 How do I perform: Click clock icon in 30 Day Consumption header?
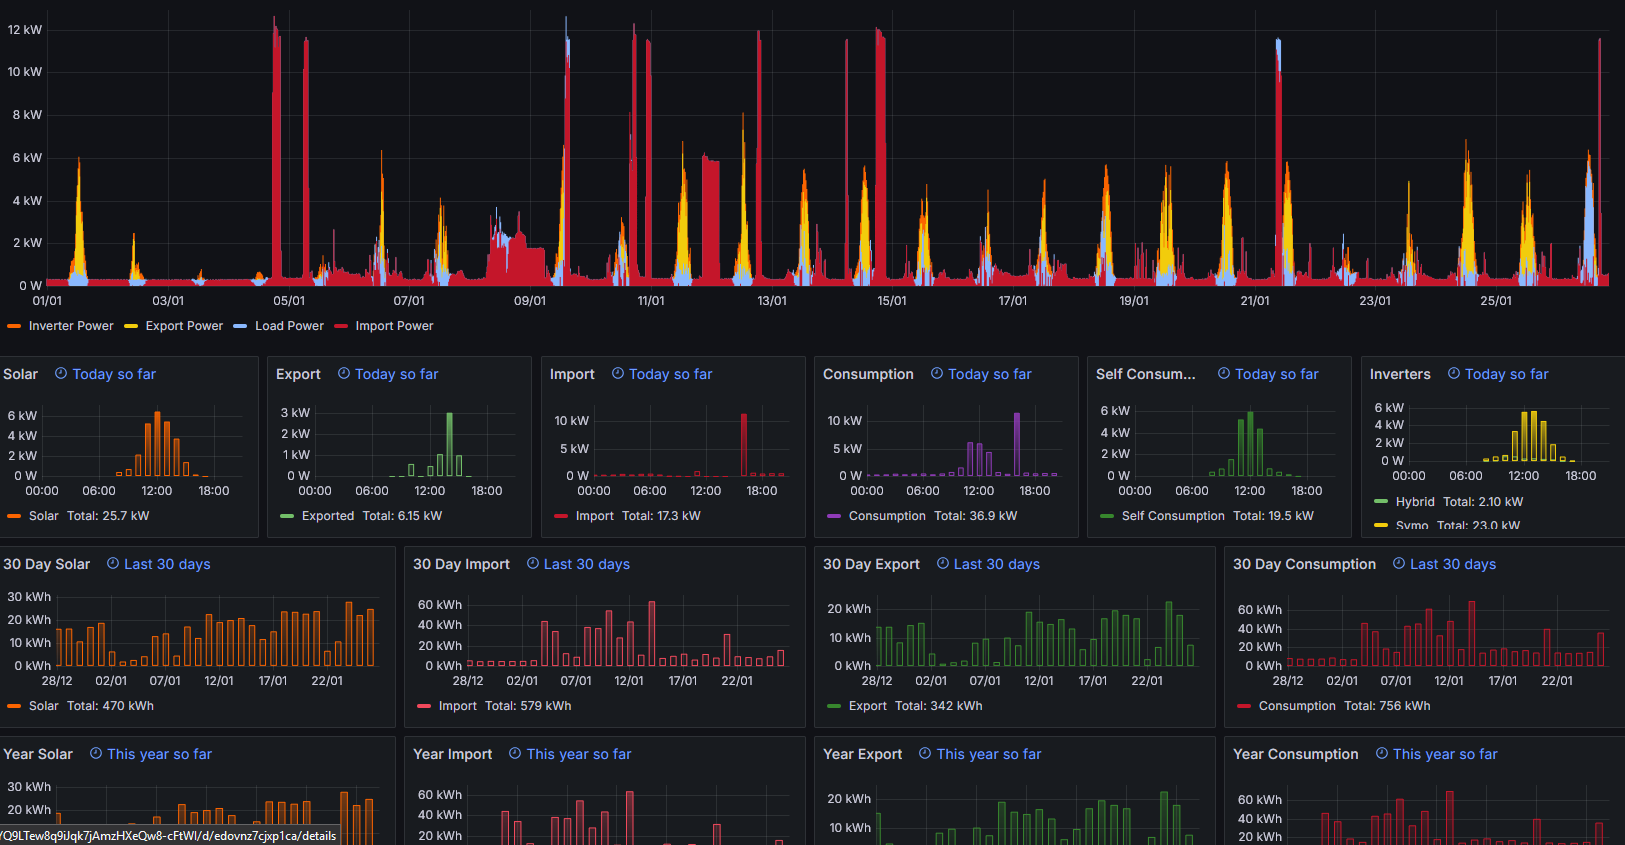tap(1399, 563)
